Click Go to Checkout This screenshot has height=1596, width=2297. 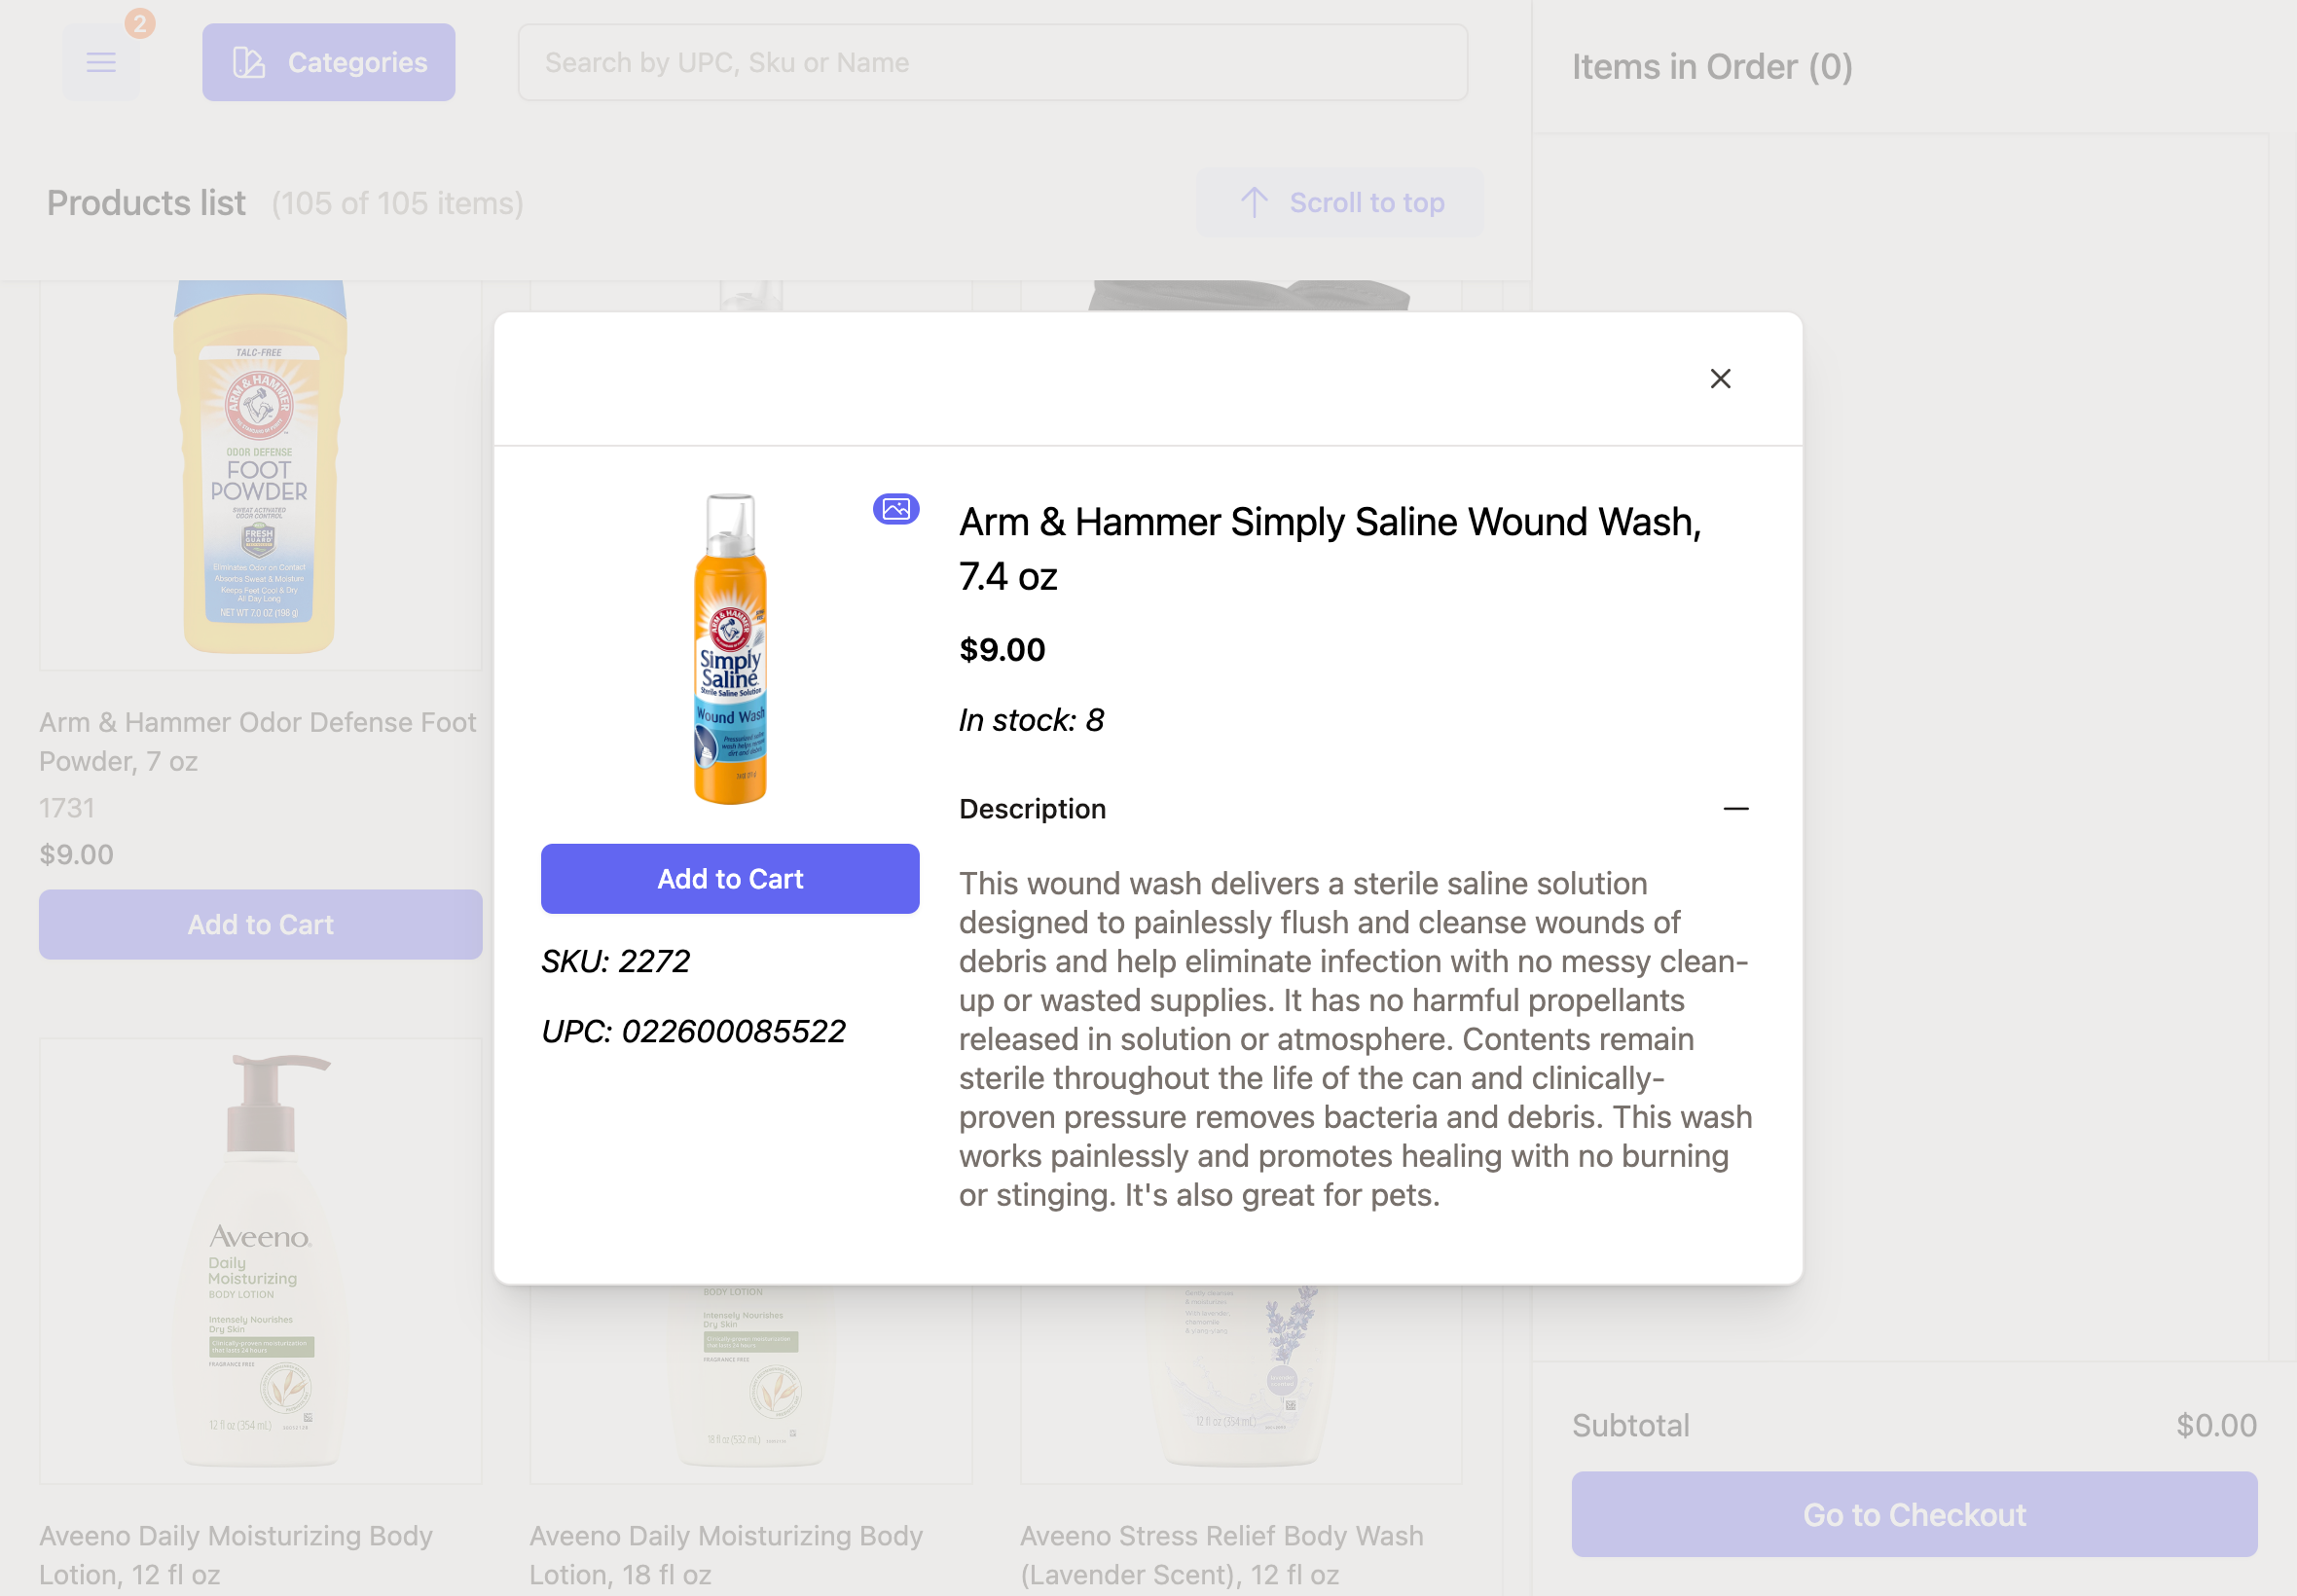(1914, 1514)
